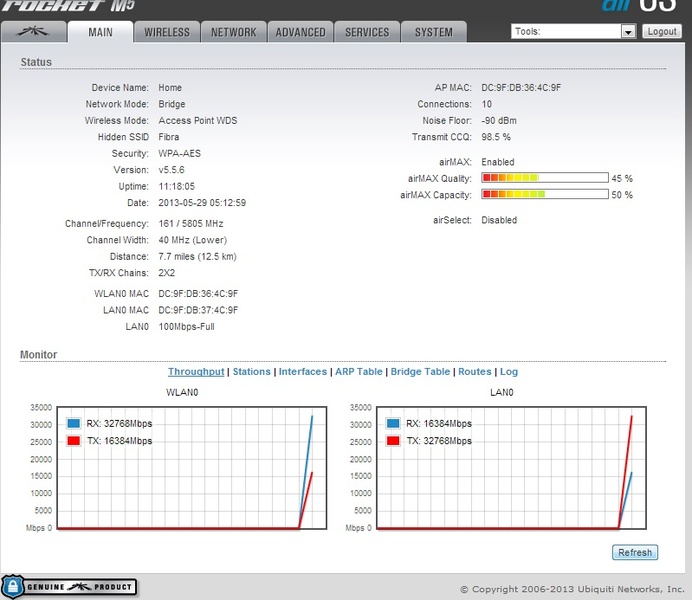This screenshot has width=692, height=600.
Task: Click WLAN0 red TX legend swatch
Action: click(73, 441)
